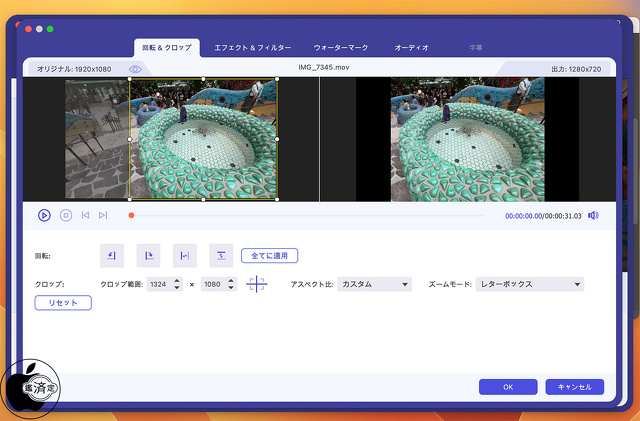
Task: Click the キャンセル button
Action: (x=575, y=387)
